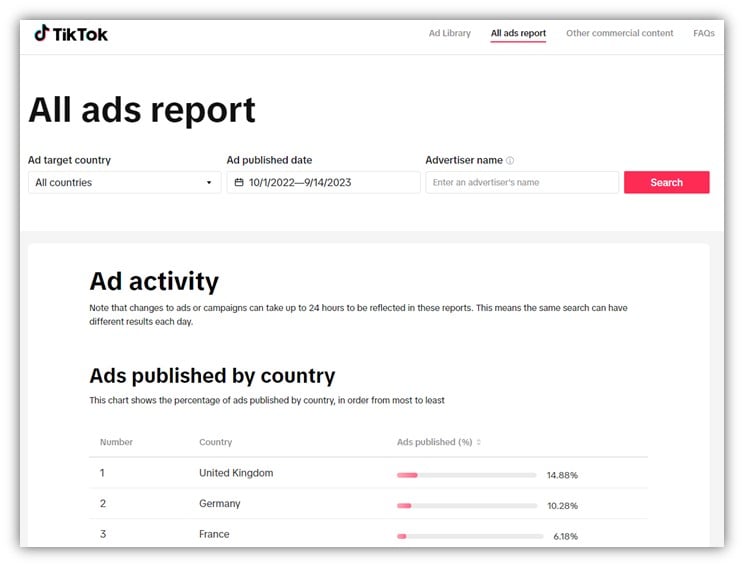Click the advertiser name input field
Viewport: 744px width, 567px height.
522,182
